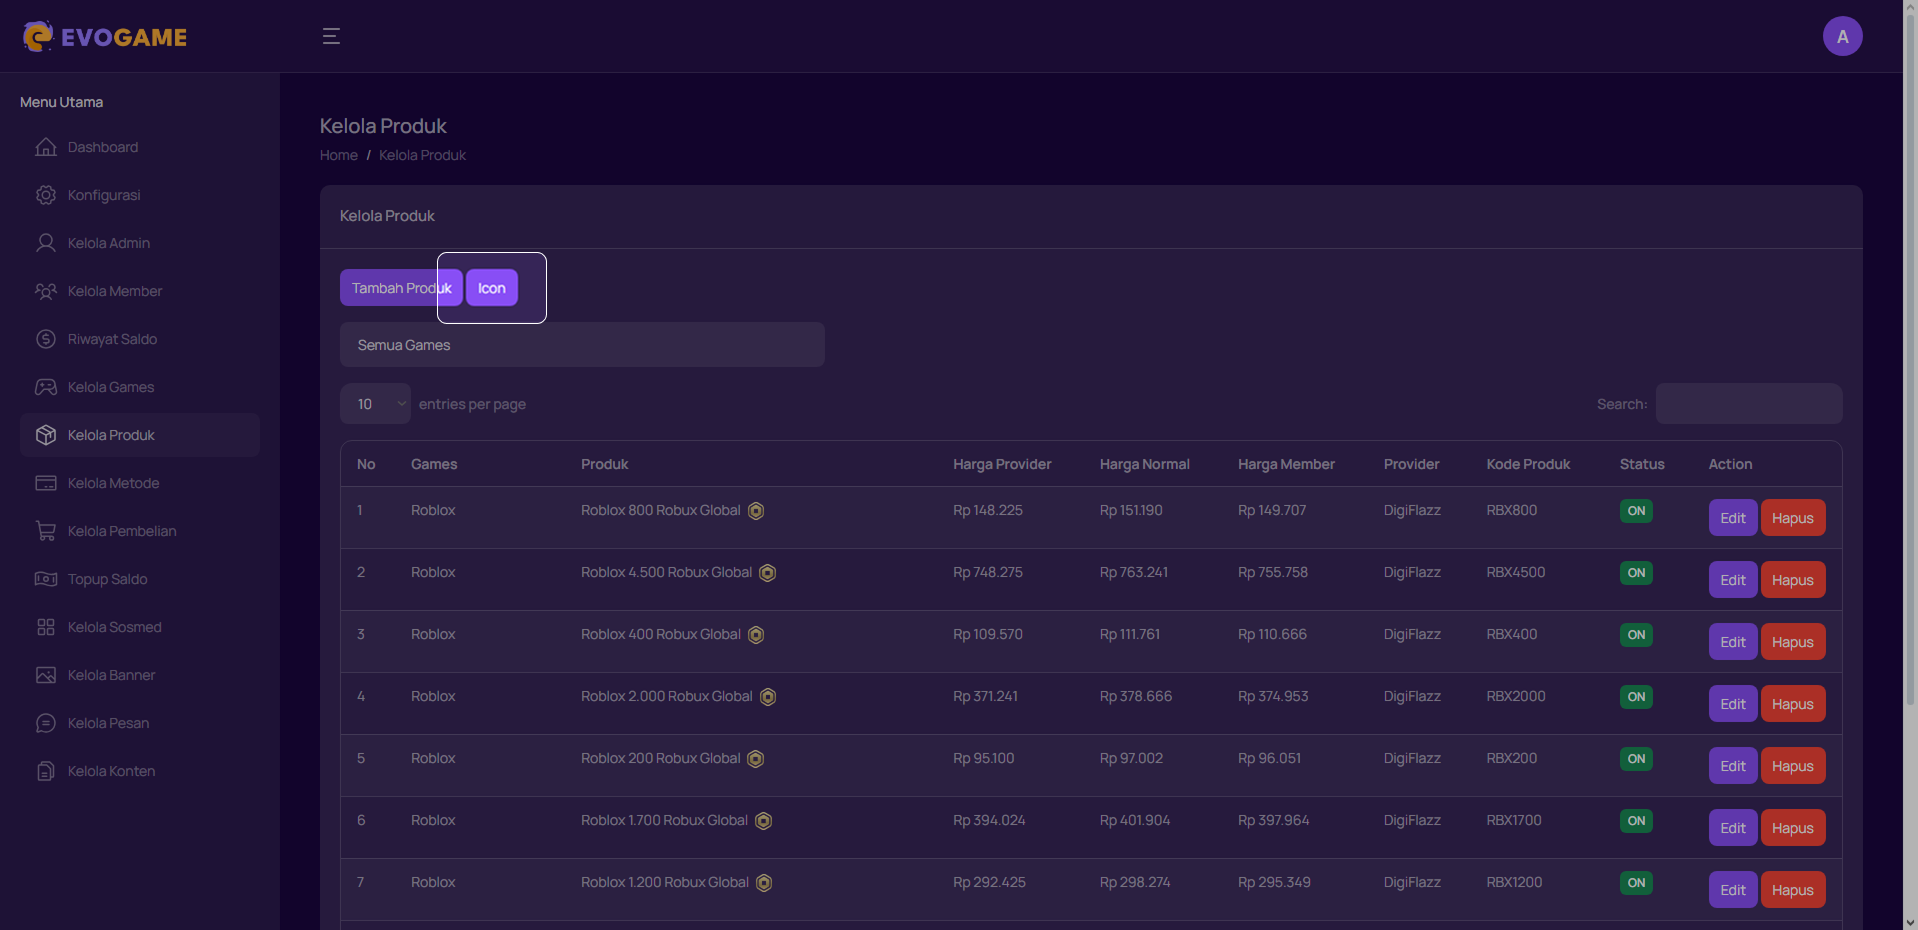Click the Konfigurasi gear icon
1918x930 pixels.
tap(46, 195)
